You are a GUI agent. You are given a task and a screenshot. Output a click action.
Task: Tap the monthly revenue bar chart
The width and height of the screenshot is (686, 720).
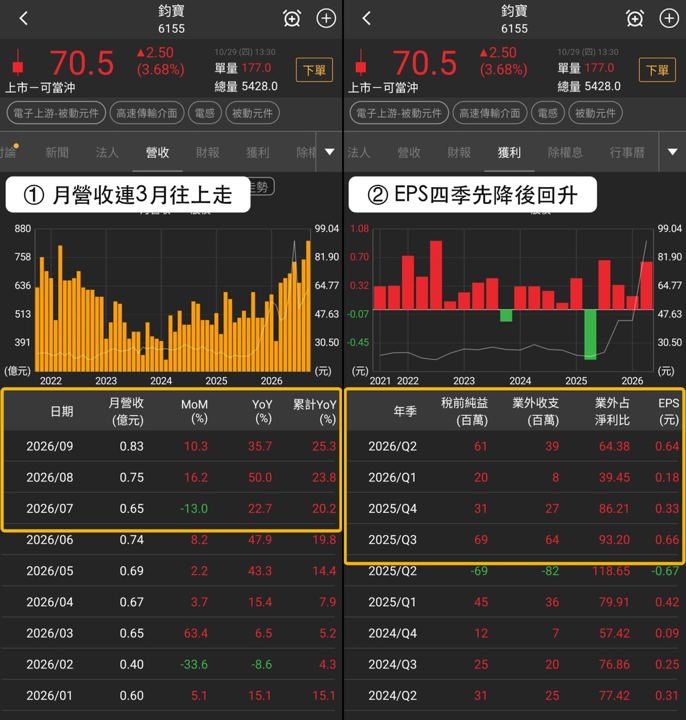173,300
